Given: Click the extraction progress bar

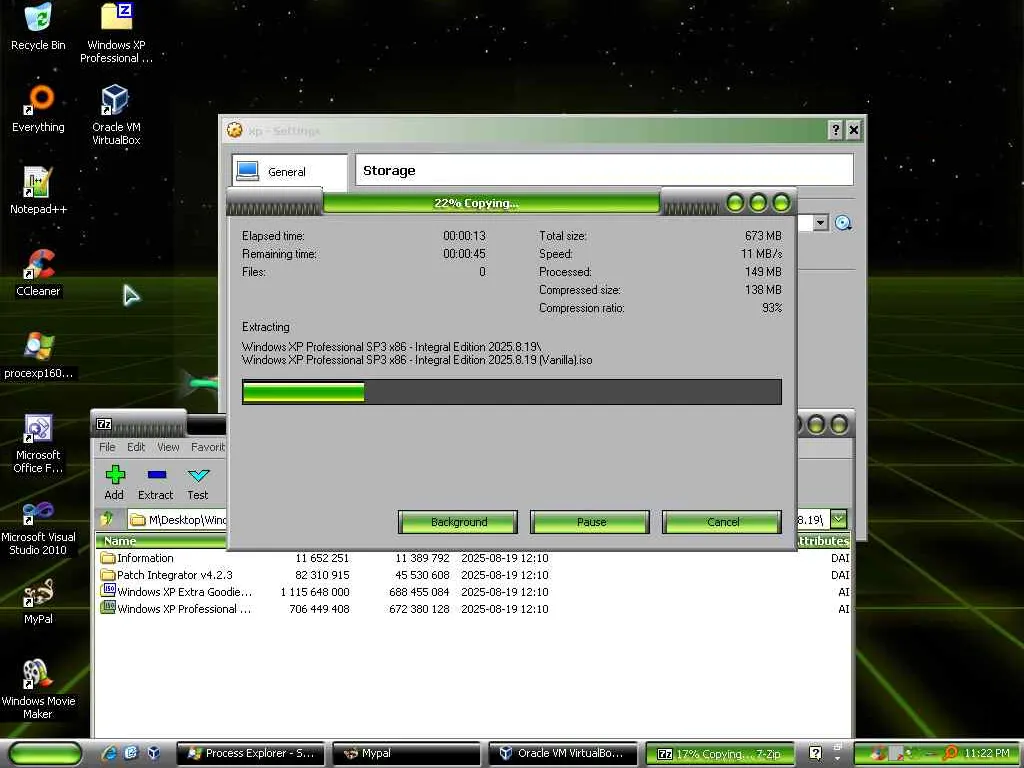Looking at the screenshot, I should pyautogui.click(x=511, y=392).
